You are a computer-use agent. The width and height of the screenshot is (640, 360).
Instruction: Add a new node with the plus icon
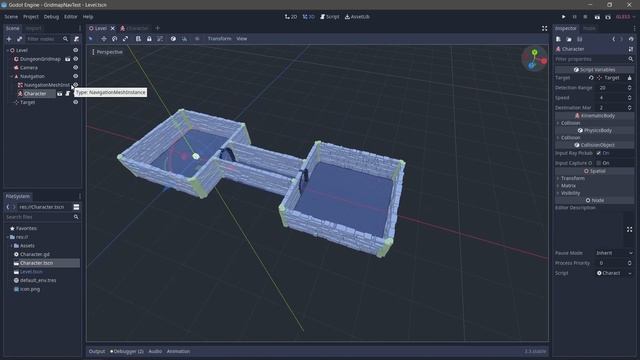tap(9, 39)
